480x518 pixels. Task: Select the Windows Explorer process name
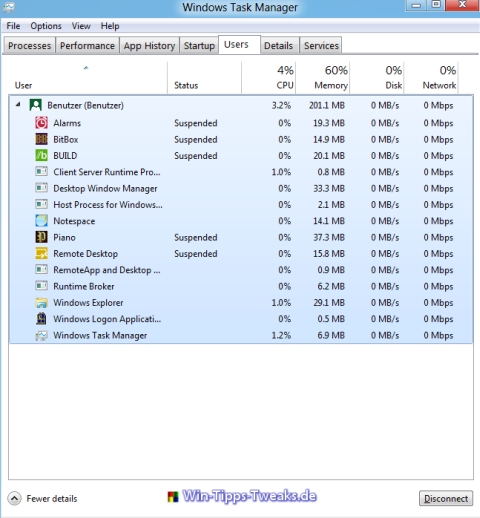coord(88,303)
